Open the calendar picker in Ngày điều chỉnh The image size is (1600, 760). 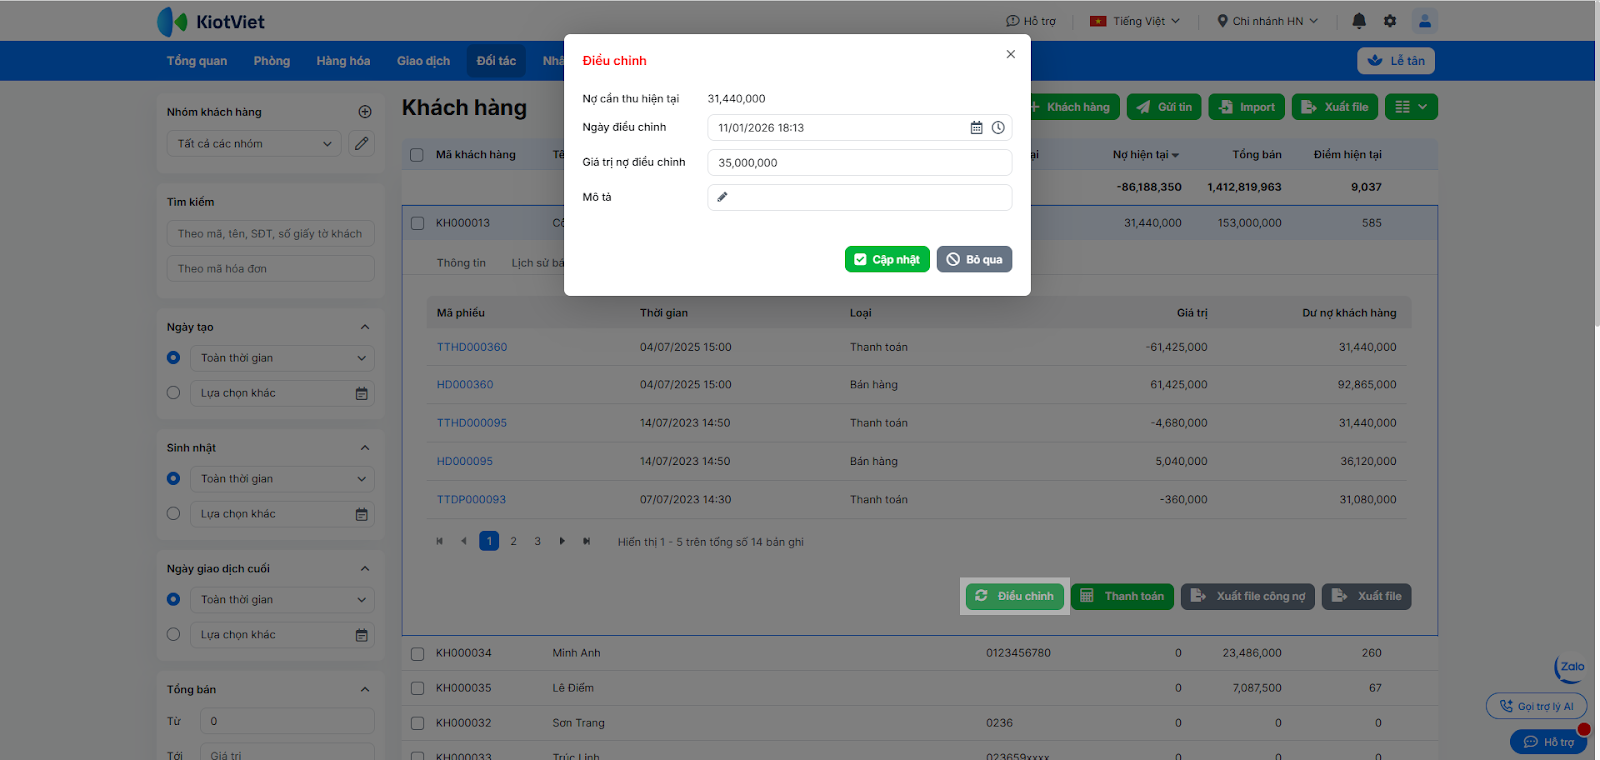point(976,128)
